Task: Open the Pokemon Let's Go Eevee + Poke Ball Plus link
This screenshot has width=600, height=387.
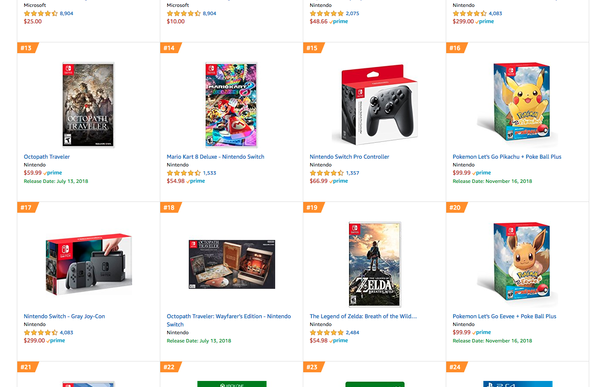Action: (504, 316)
